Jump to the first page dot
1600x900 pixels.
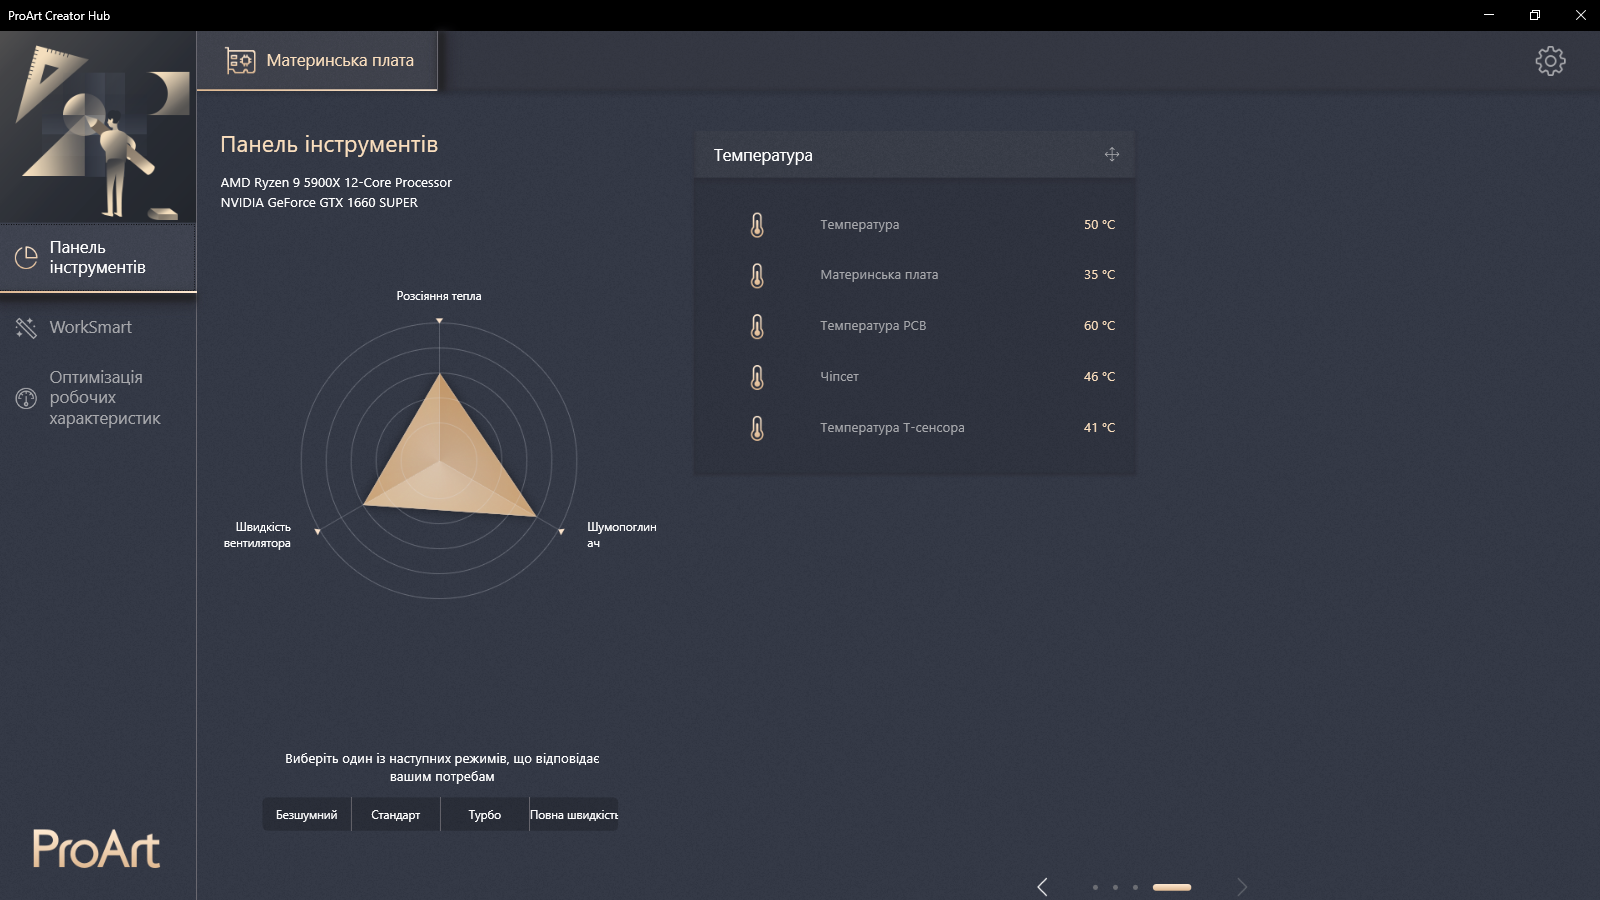tap(1095, 887)
